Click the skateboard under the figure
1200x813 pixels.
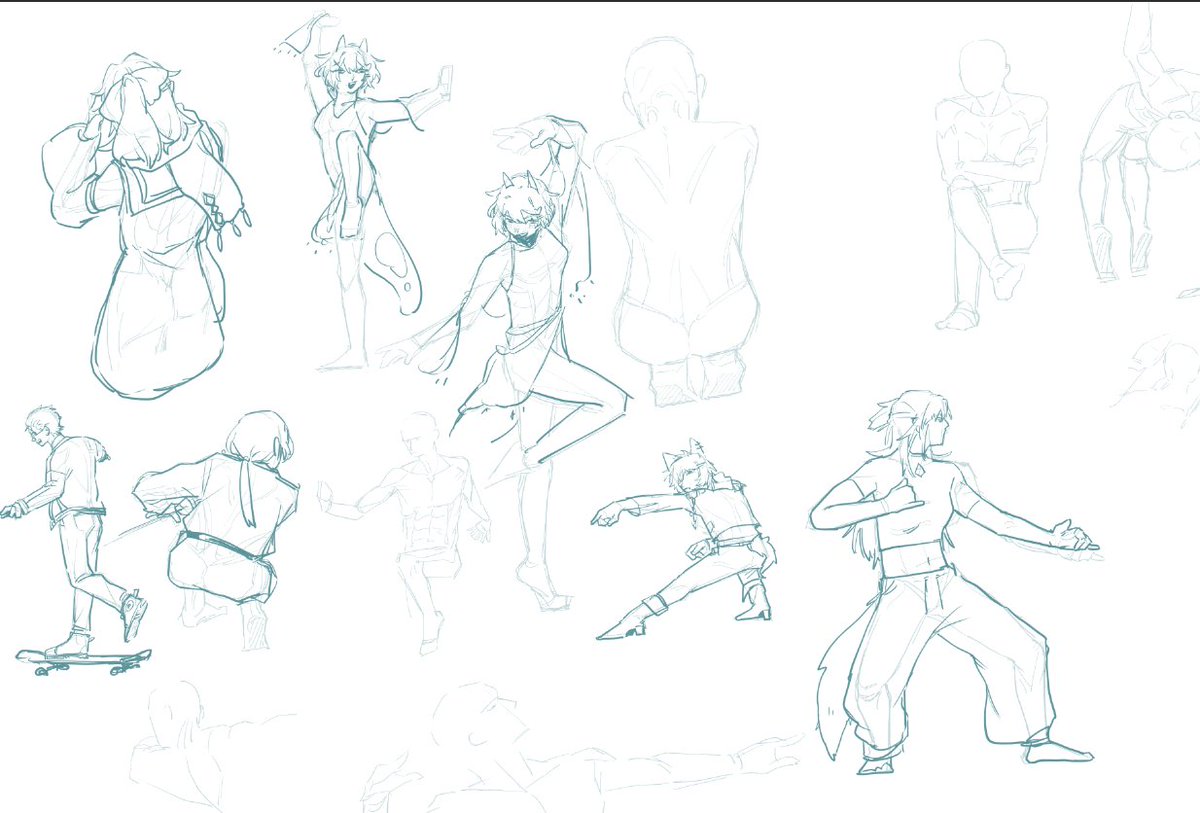83,661
